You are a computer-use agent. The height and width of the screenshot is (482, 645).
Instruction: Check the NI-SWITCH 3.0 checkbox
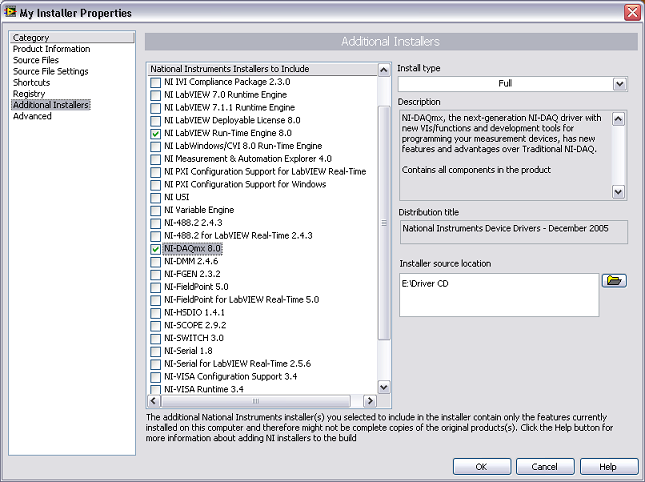tap(155, 338)
